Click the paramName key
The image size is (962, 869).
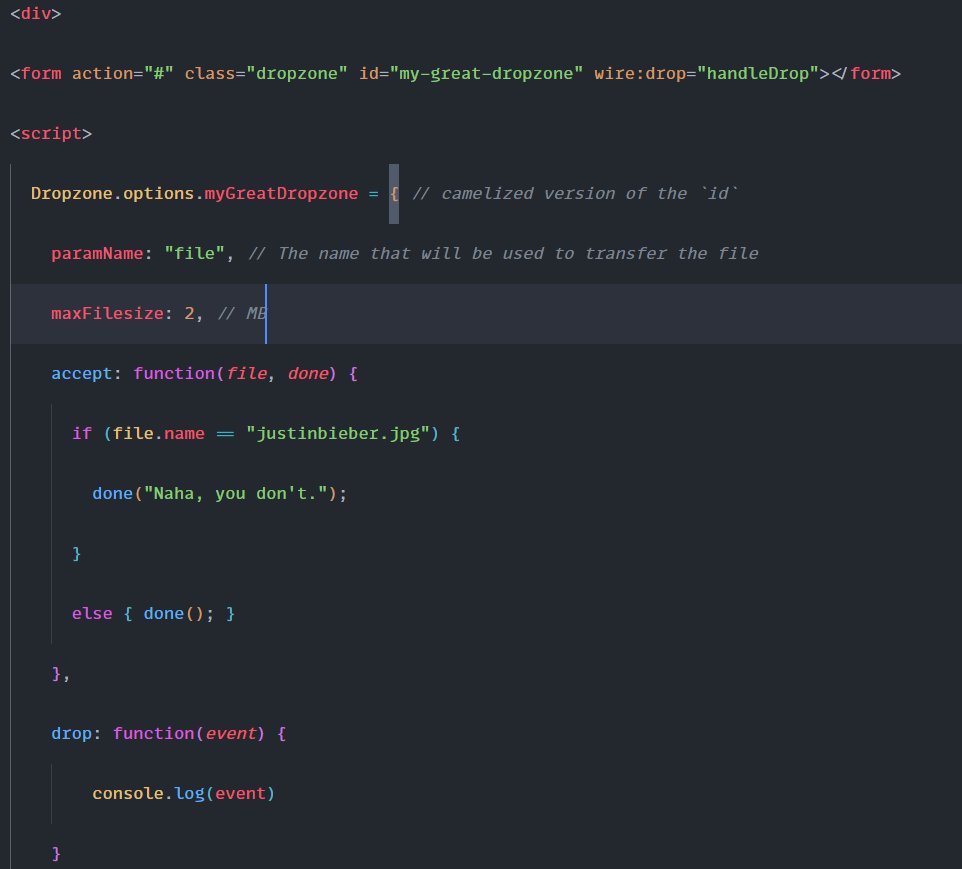97,253
